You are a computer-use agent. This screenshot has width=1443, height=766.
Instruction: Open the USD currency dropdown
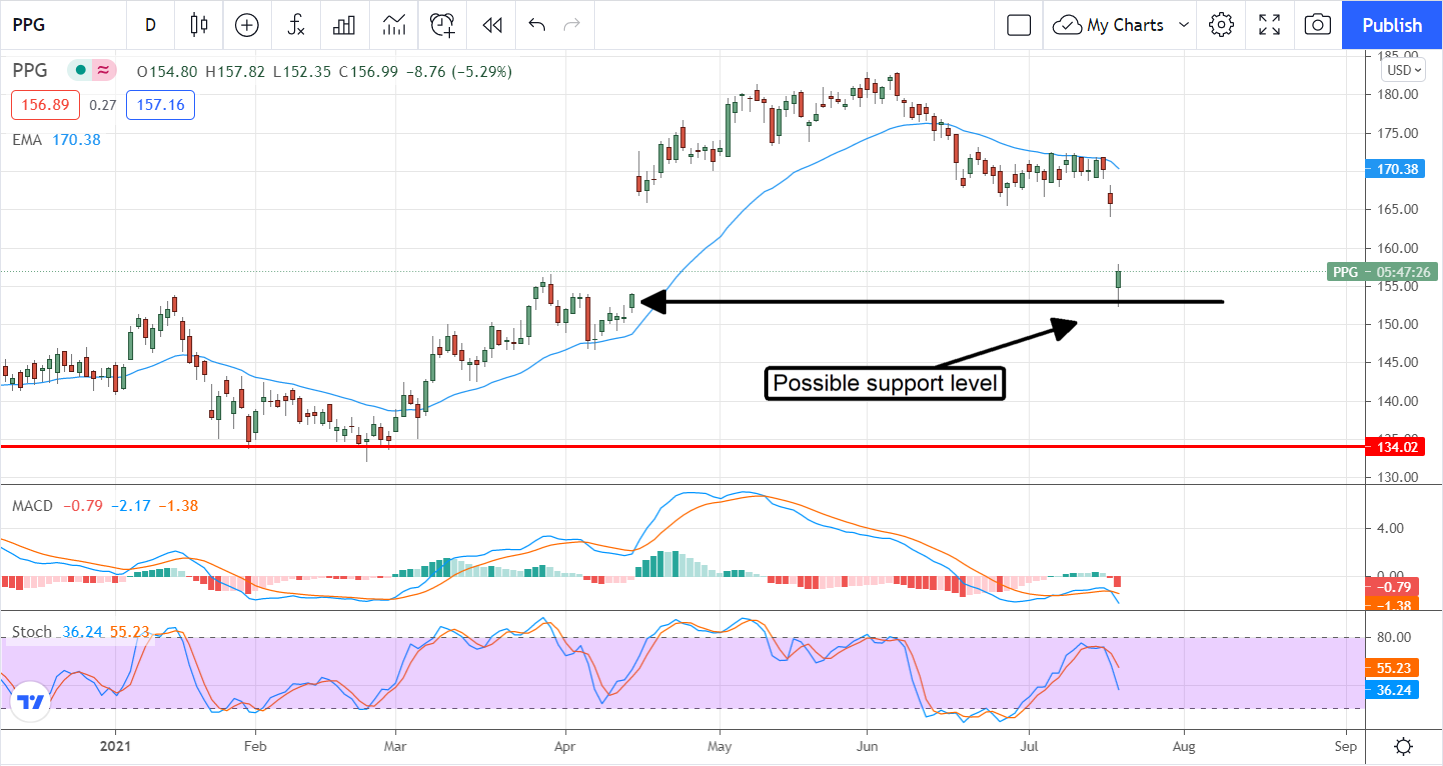[1402, 70]
